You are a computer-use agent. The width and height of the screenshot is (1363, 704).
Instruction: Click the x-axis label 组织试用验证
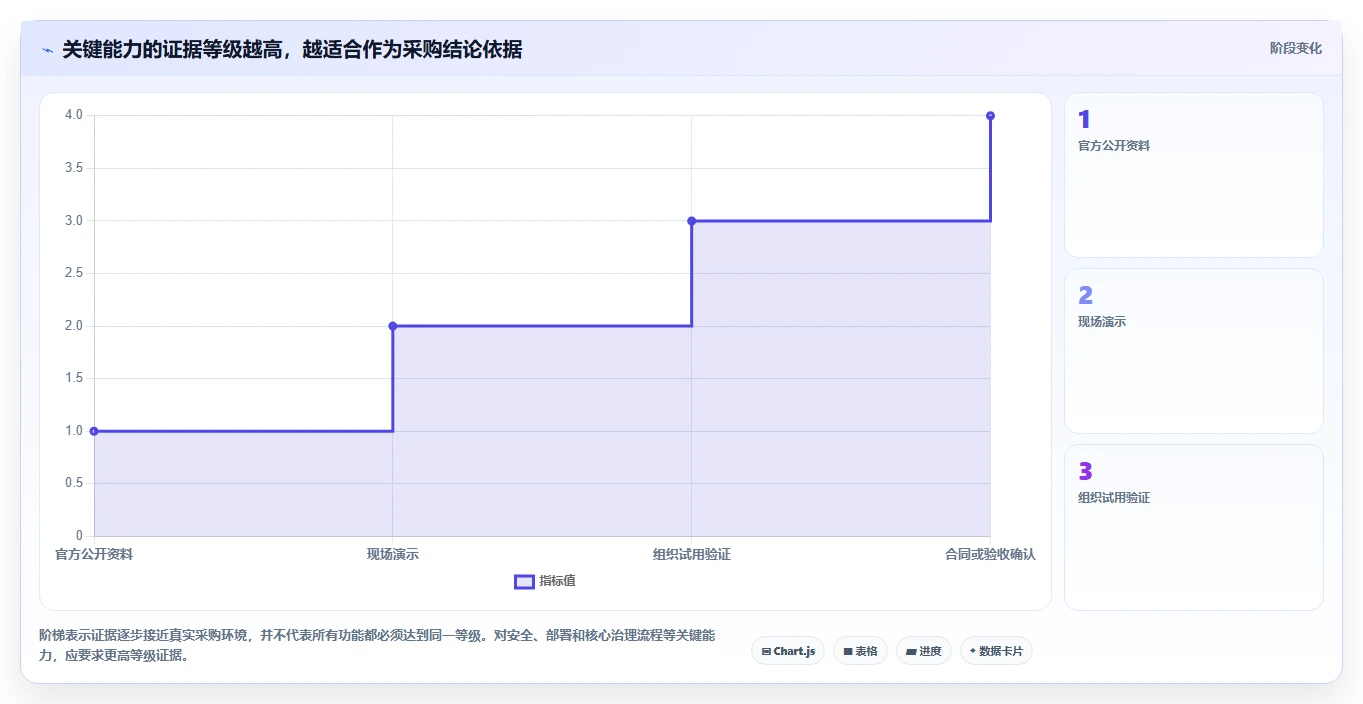(x=691, y=554)
